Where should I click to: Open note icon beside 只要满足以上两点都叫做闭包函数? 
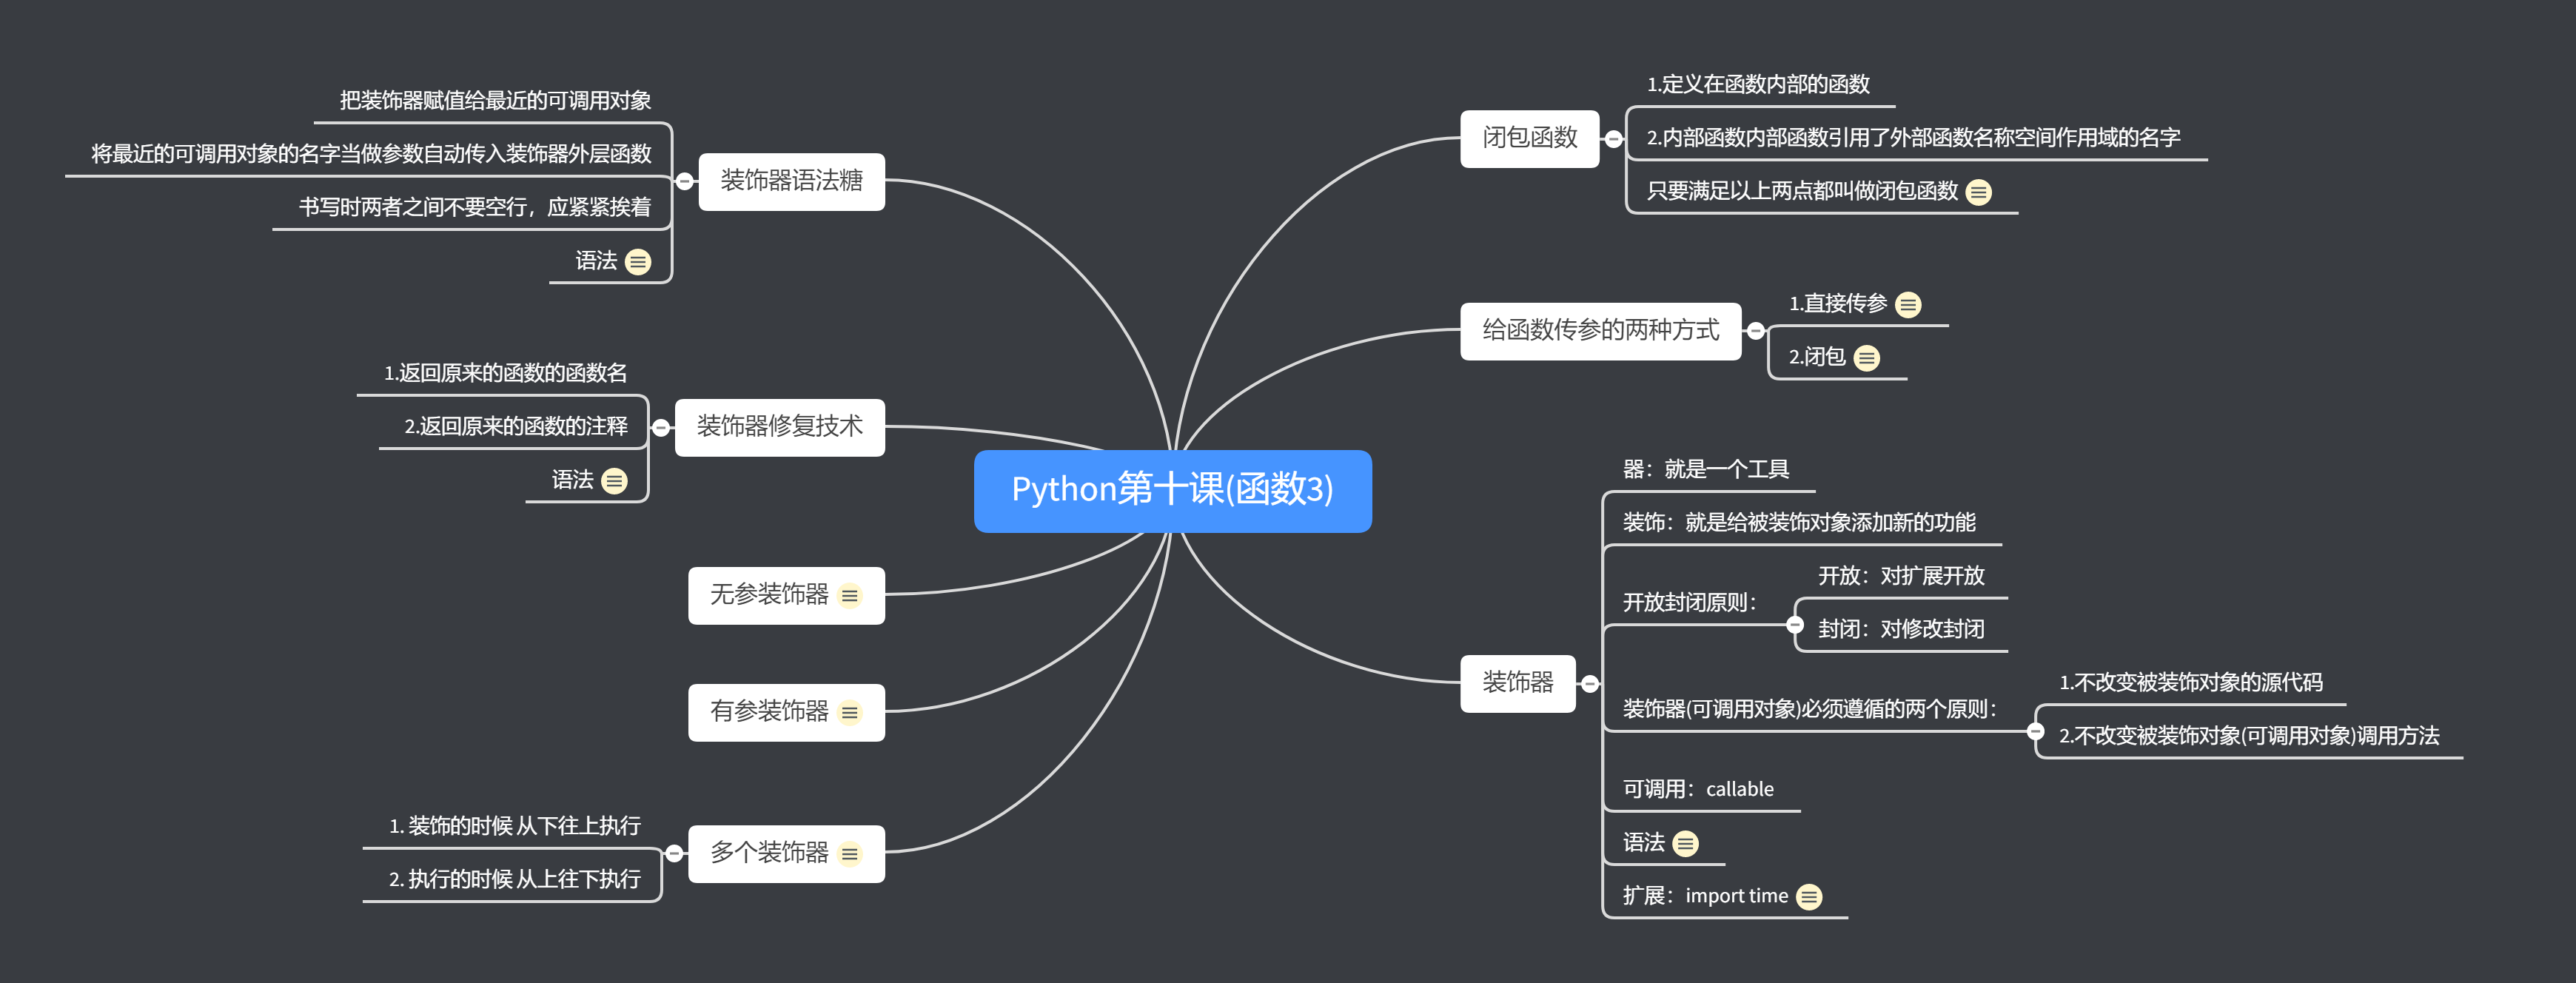click(1978, 192)
